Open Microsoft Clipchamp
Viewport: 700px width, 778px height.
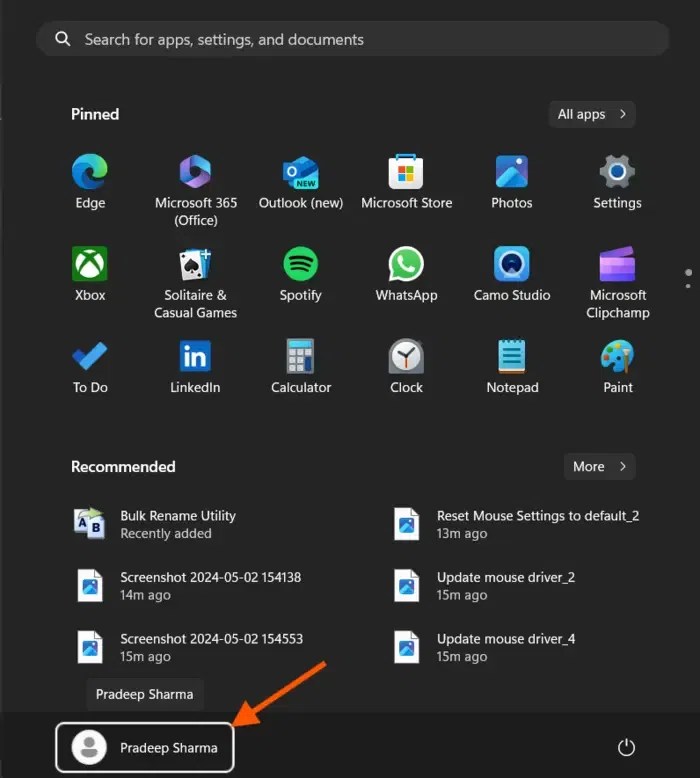click(x=617, y=283)
